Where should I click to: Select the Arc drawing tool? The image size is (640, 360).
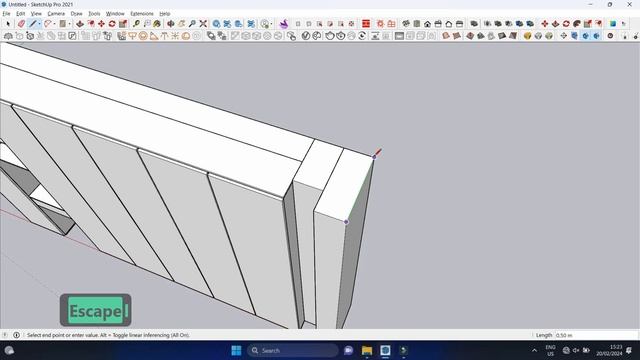(x=48, y=24)
